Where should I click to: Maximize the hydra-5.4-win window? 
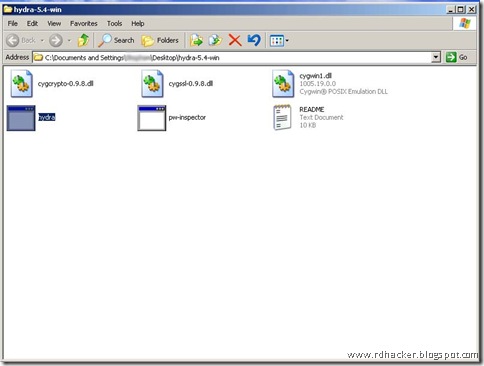[460, 10]
